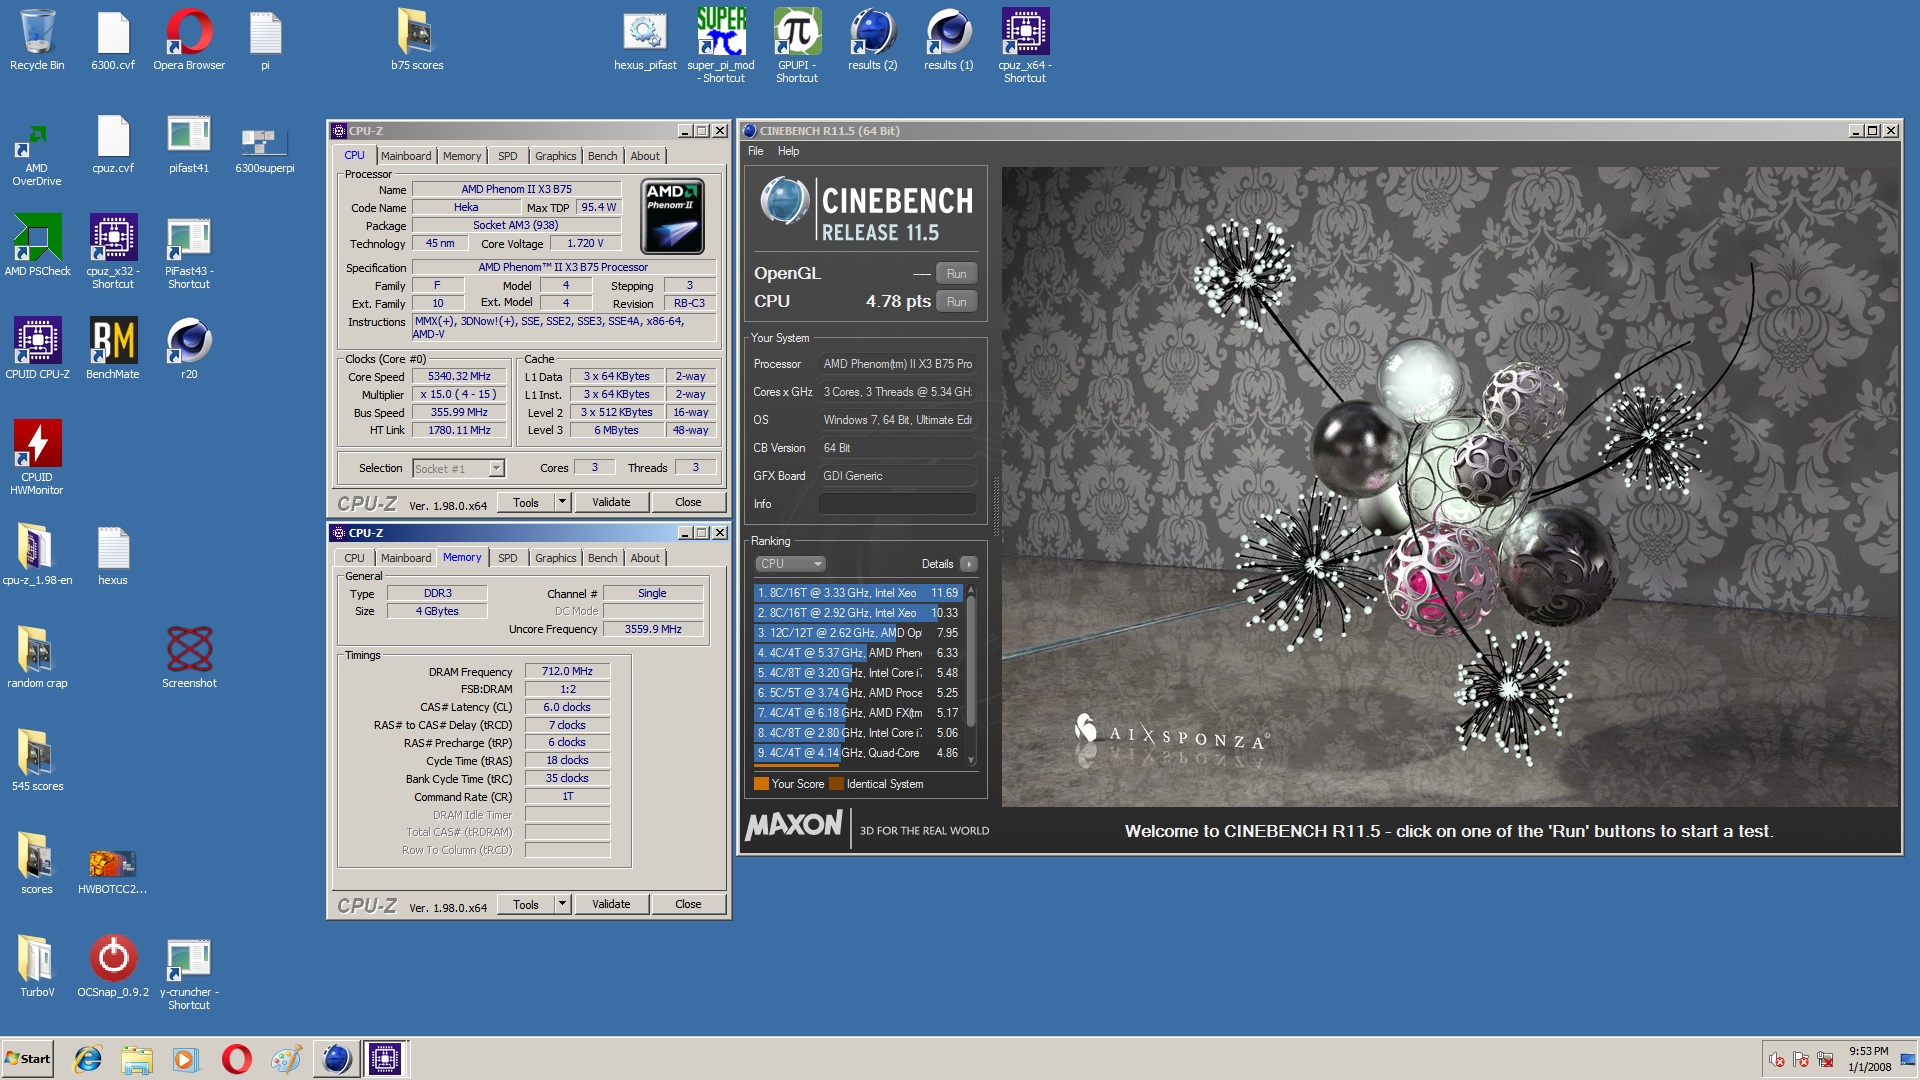The image size is (1920, 1080).
Task: Open pifast41 desktop icon
Action: pos(189,143)
